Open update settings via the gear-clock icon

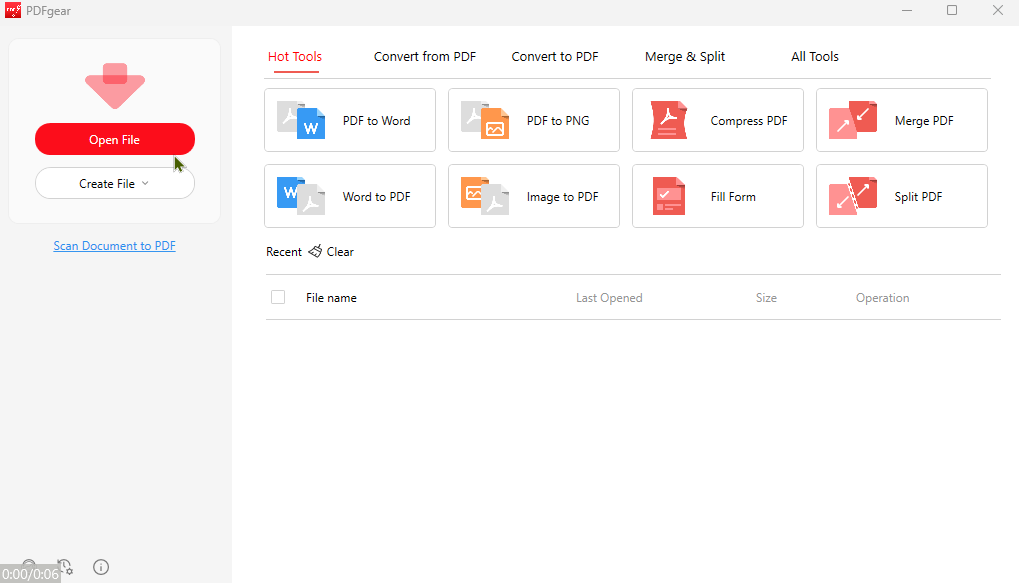click(x=65, y=567)
